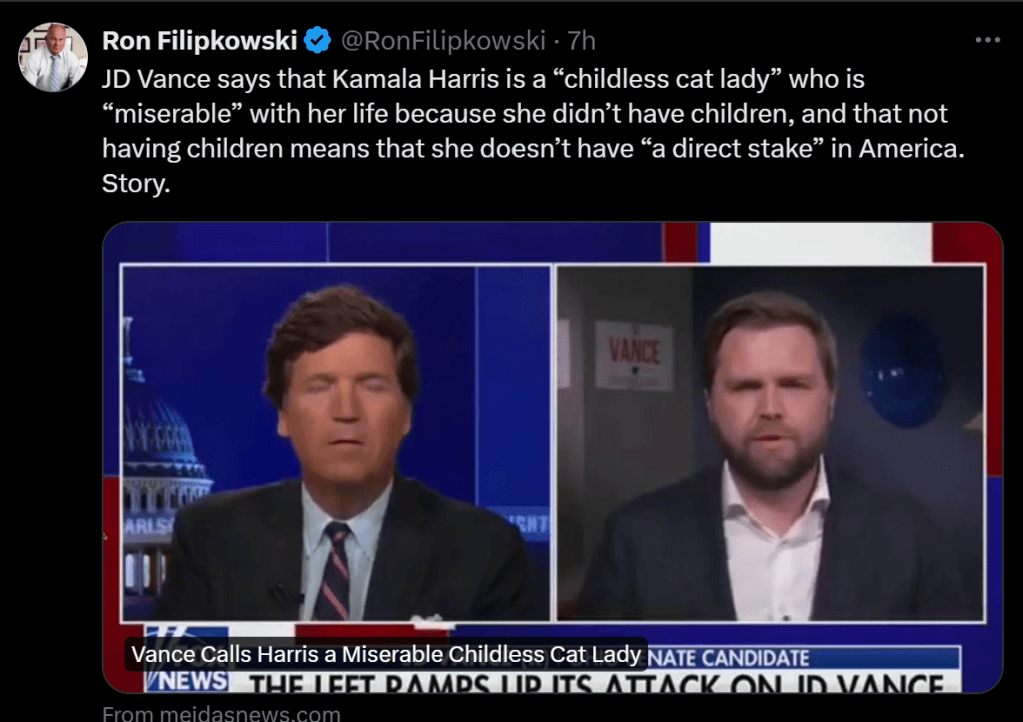Click the Fox News logo in the video

pyautogui.click(x=187, y=659)
